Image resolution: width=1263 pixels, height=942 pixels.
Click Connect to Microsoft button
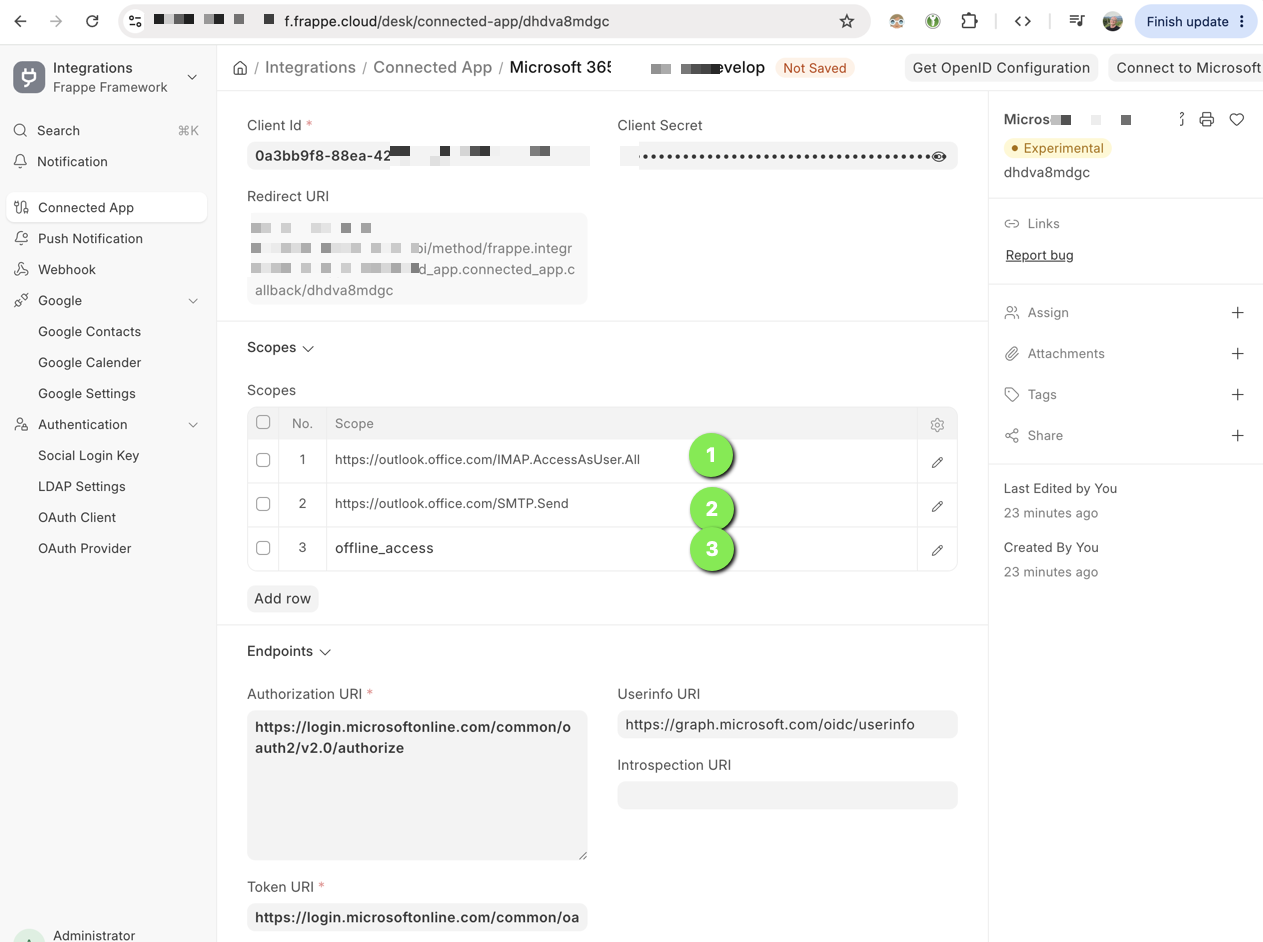[1186, 68]
